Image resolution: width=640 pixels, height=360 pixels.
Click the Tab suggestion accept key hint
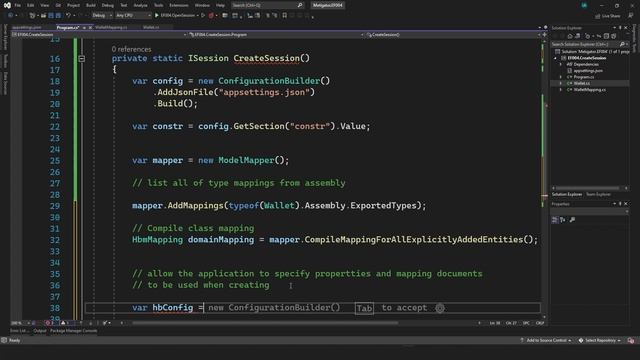point(364,308)
